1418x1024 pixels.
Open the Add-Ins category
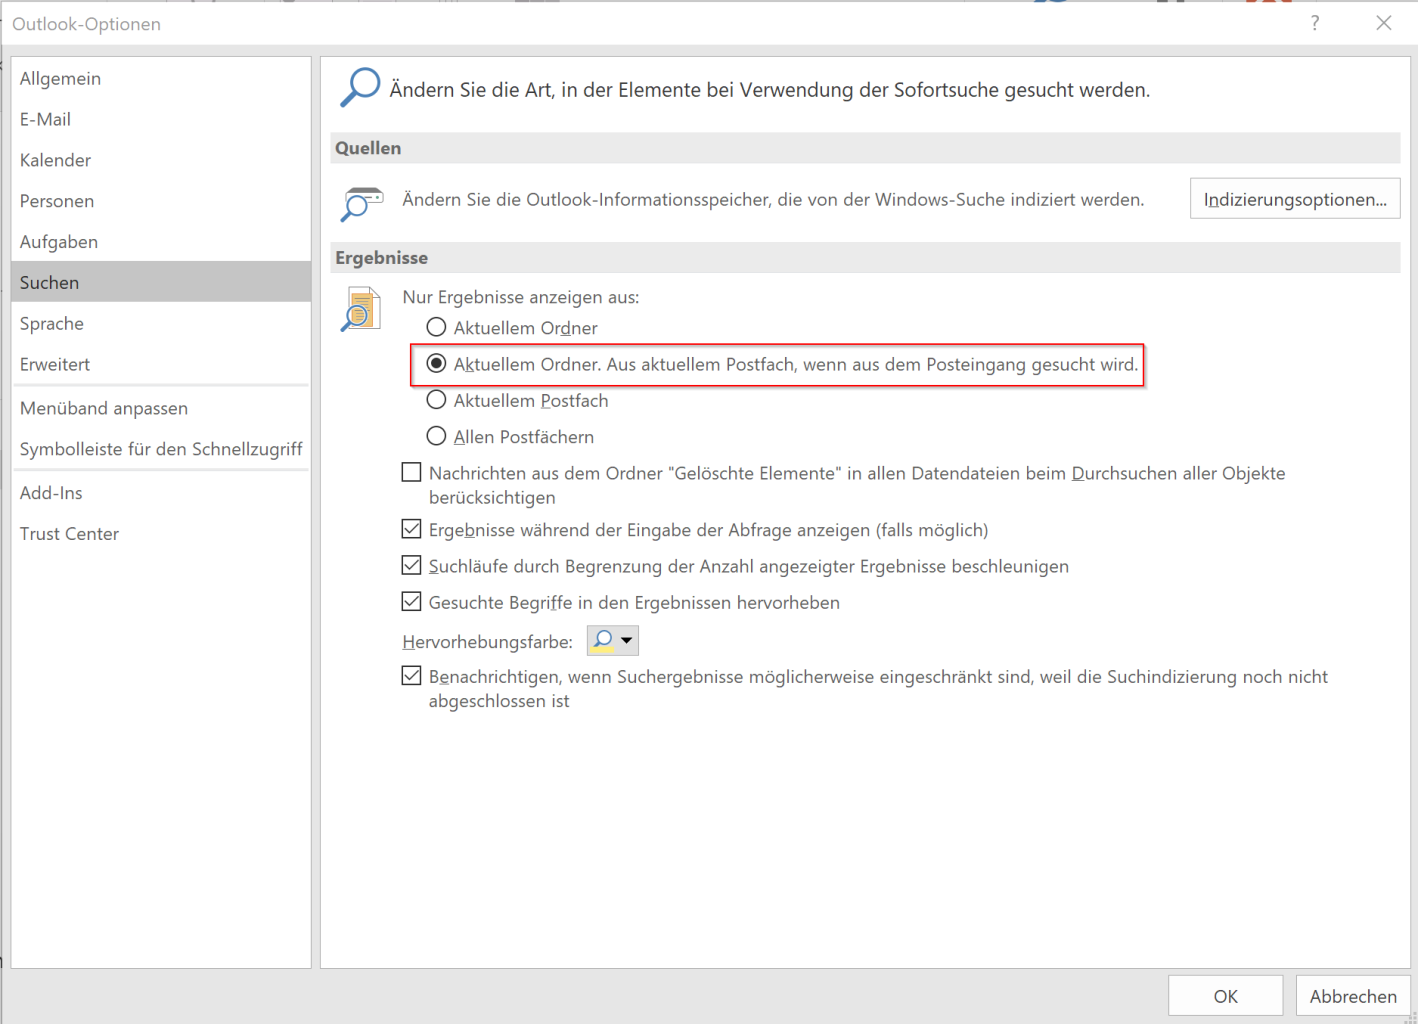[161, 493]
